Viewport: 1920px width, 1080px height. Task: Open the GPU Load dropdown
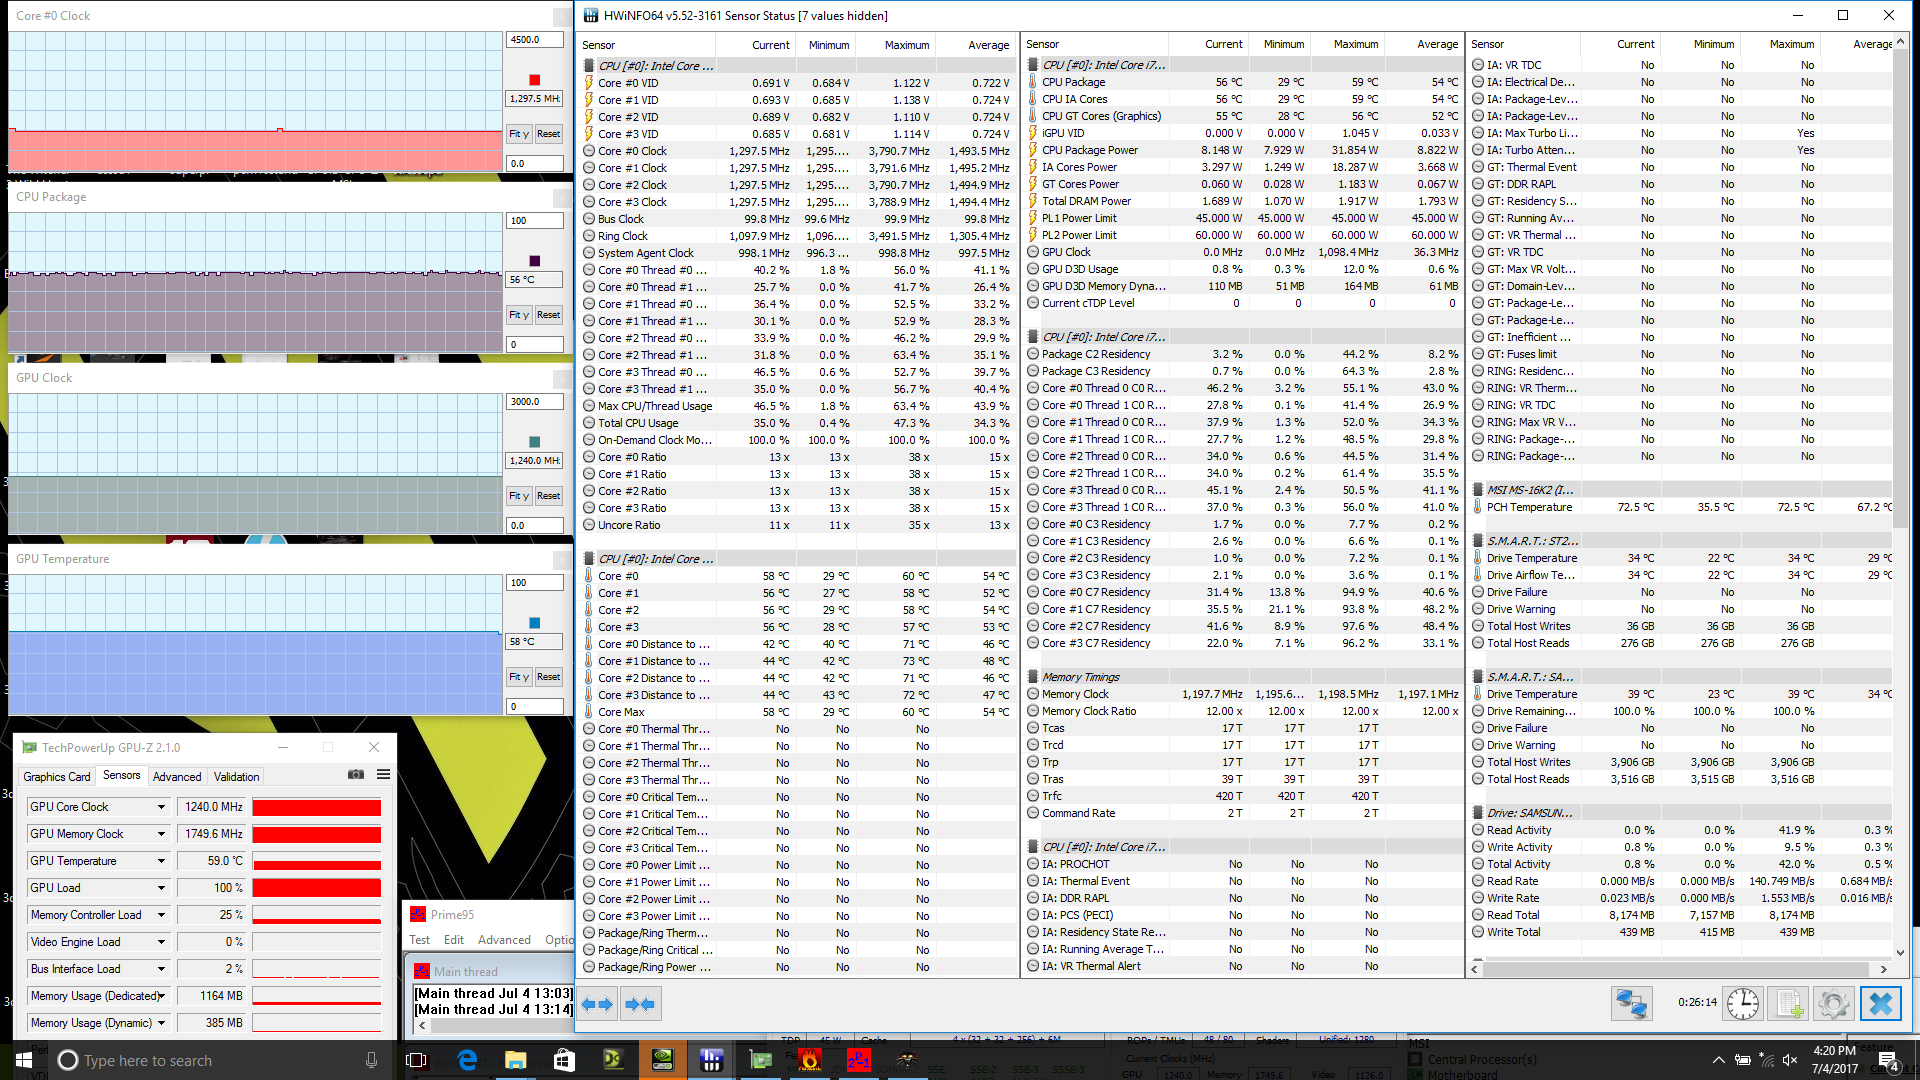click(x=160, y=888)
